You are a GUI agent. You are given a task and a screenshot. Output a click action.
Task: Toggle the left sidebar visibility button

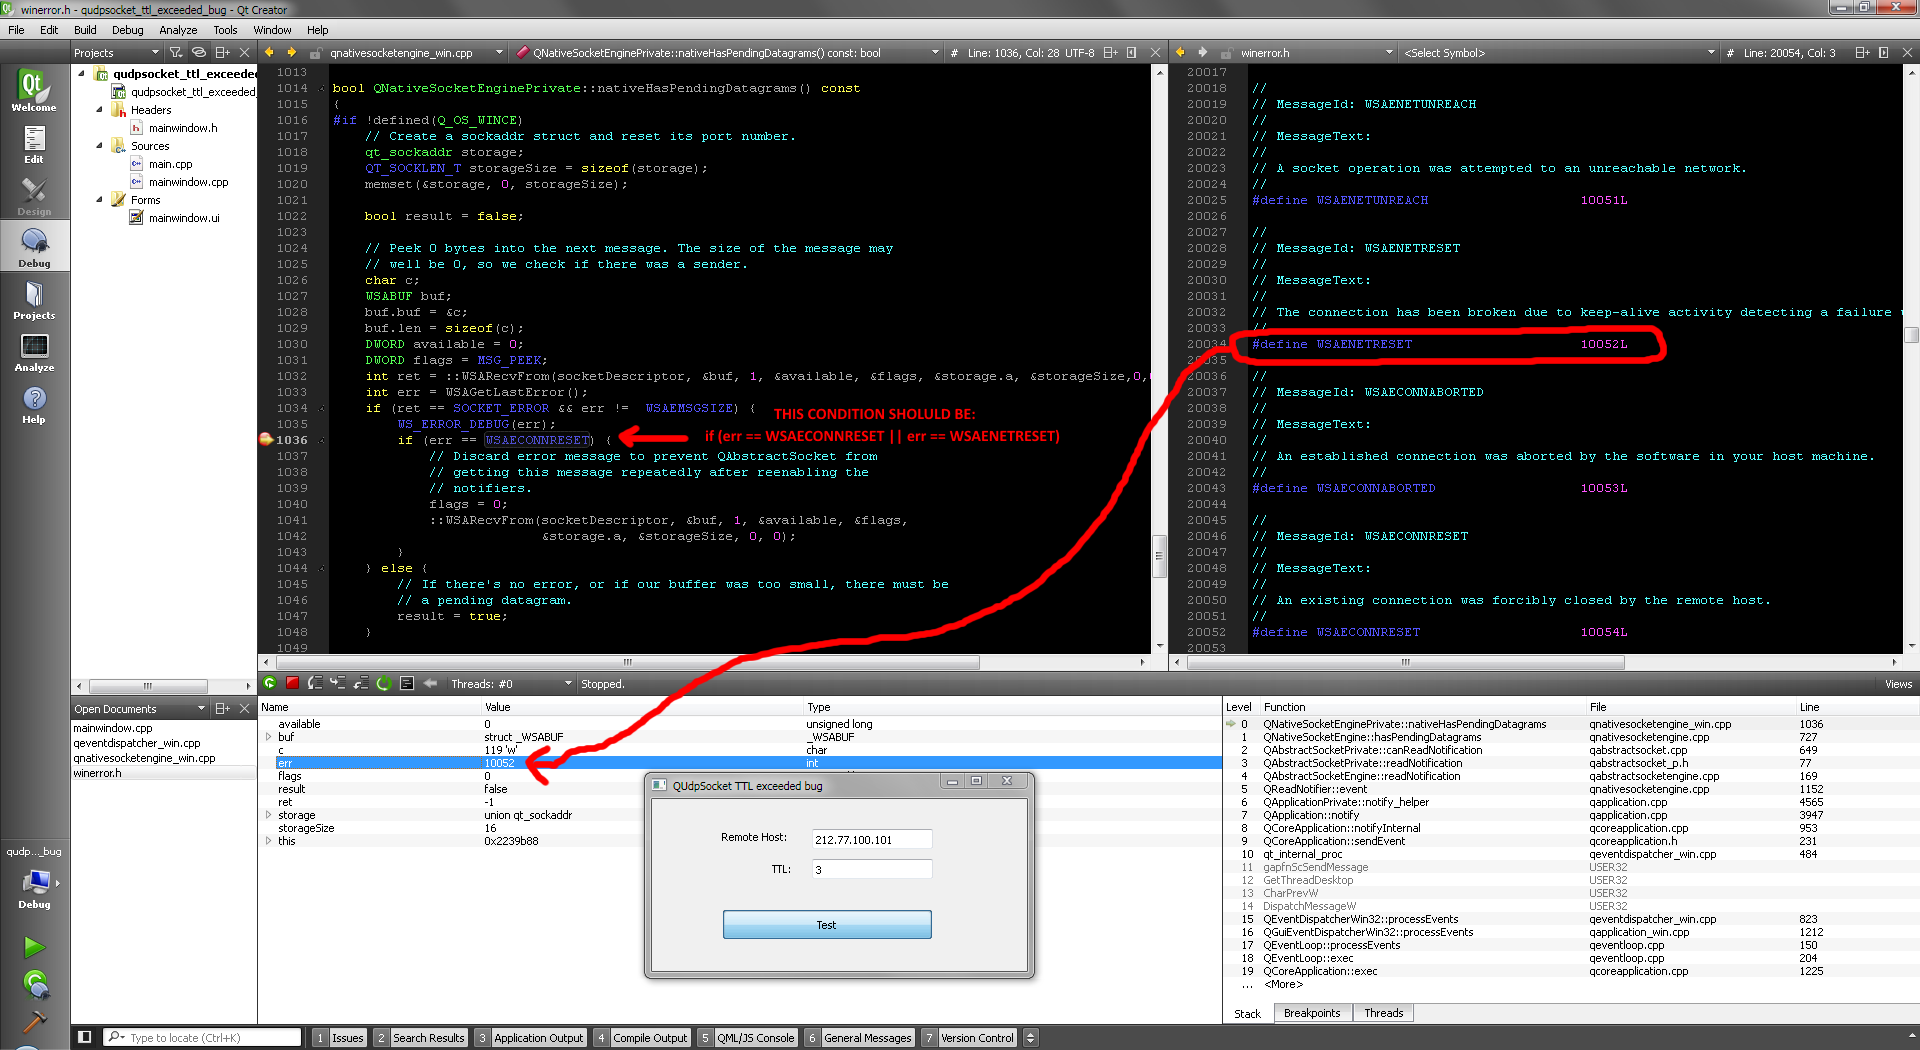[85, 1037]
